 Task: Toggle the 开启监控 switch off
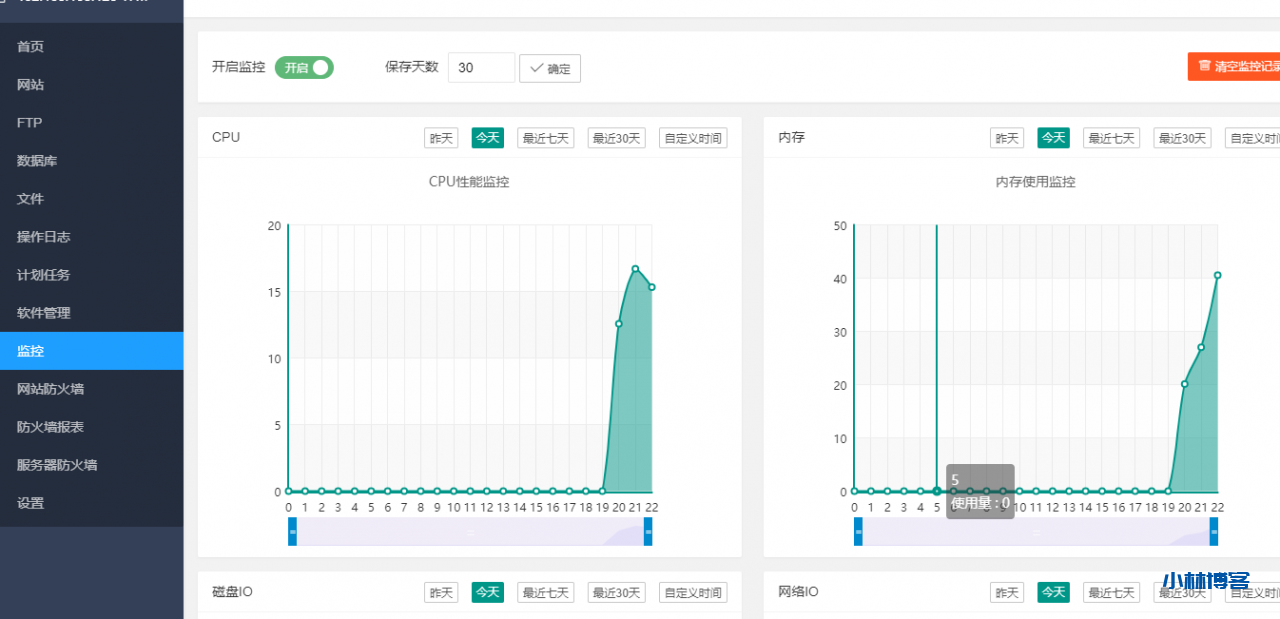(304, 67)
